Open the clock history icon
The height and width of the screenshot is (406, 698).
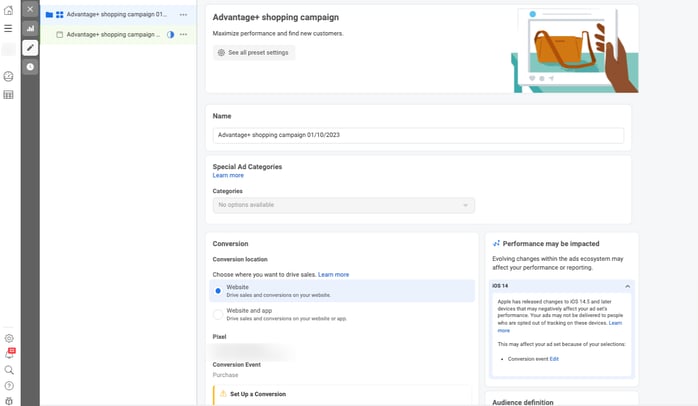30,67
